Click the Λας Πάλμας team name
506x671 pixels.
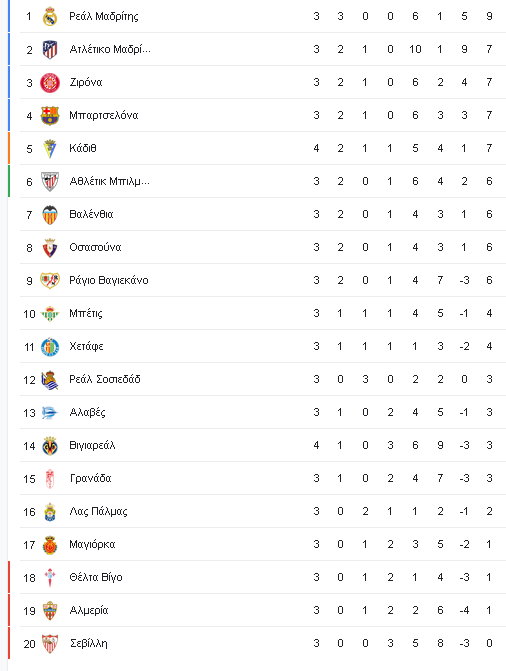pyautogui.click(x=98, y=512)
